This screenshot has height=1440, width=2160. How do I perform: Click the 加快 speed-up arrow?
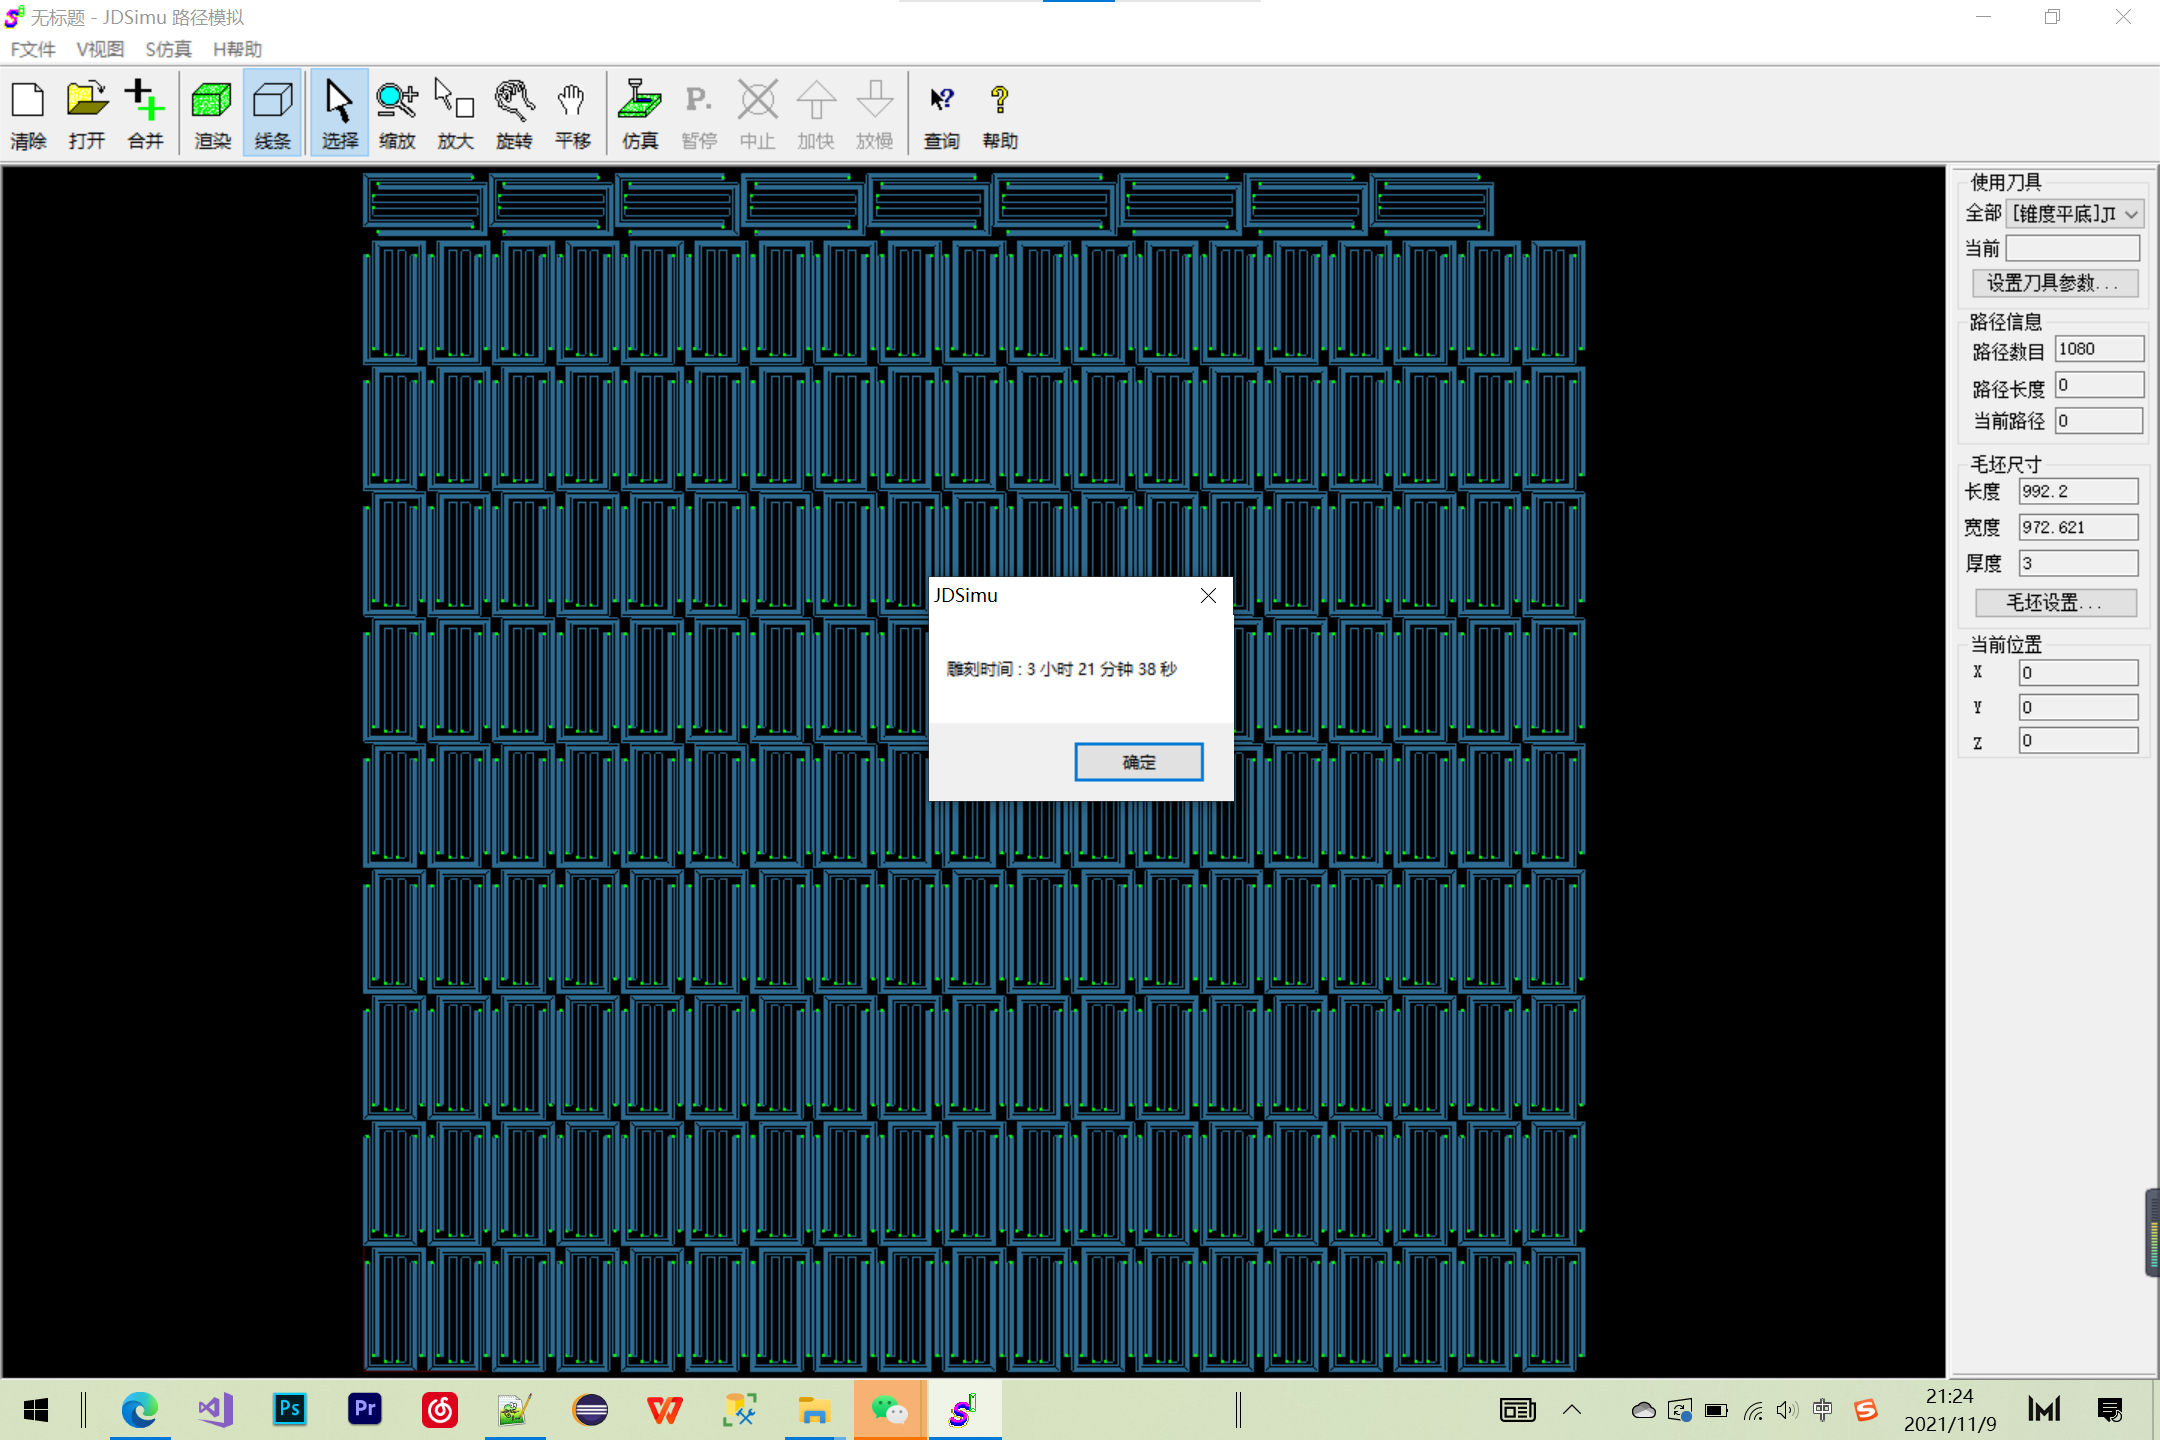coord(816,114)
